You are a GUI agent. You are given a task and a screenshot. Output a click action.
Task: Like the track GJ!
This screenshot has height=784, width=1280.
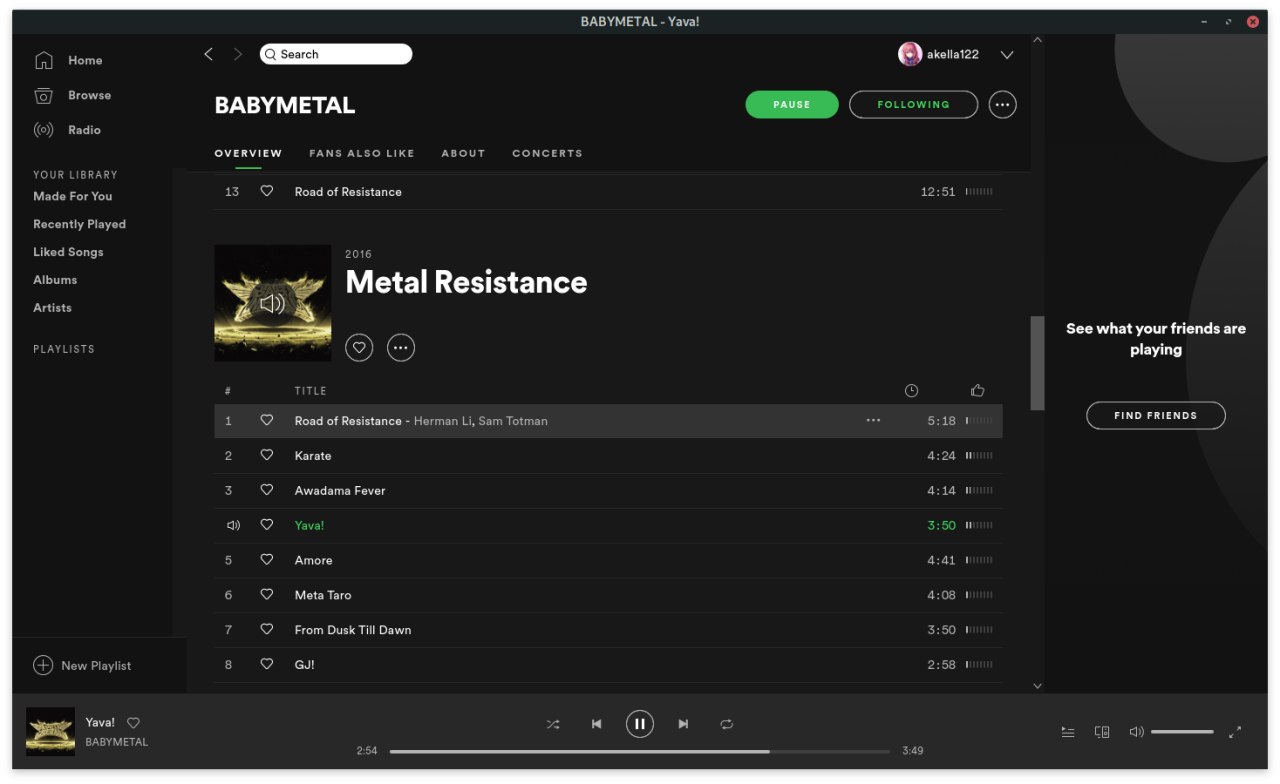[x=267, y=664]
